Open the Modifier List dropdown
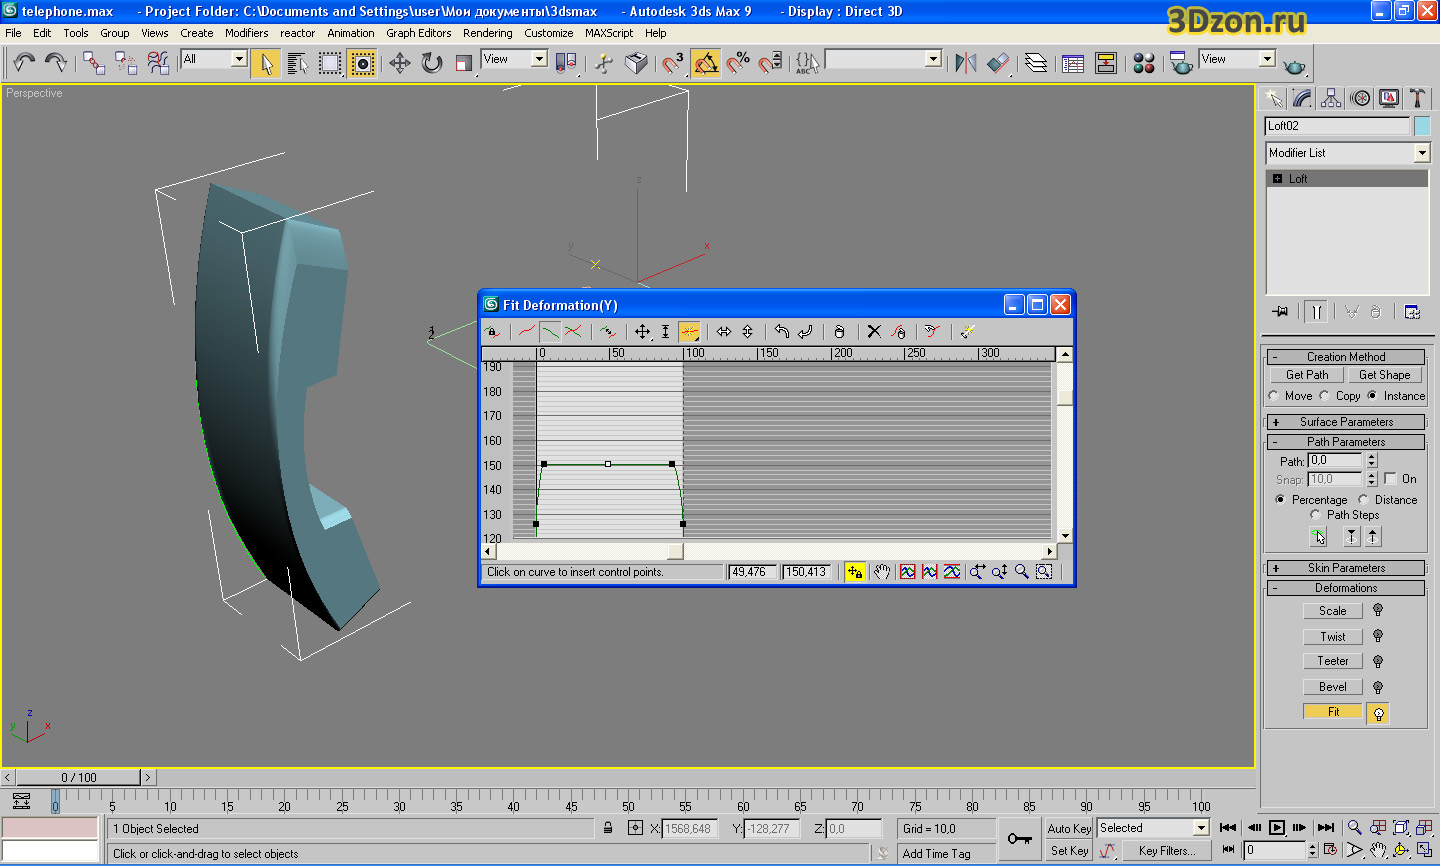This screenshot has width=1440, height=866. pos(1422,153)
